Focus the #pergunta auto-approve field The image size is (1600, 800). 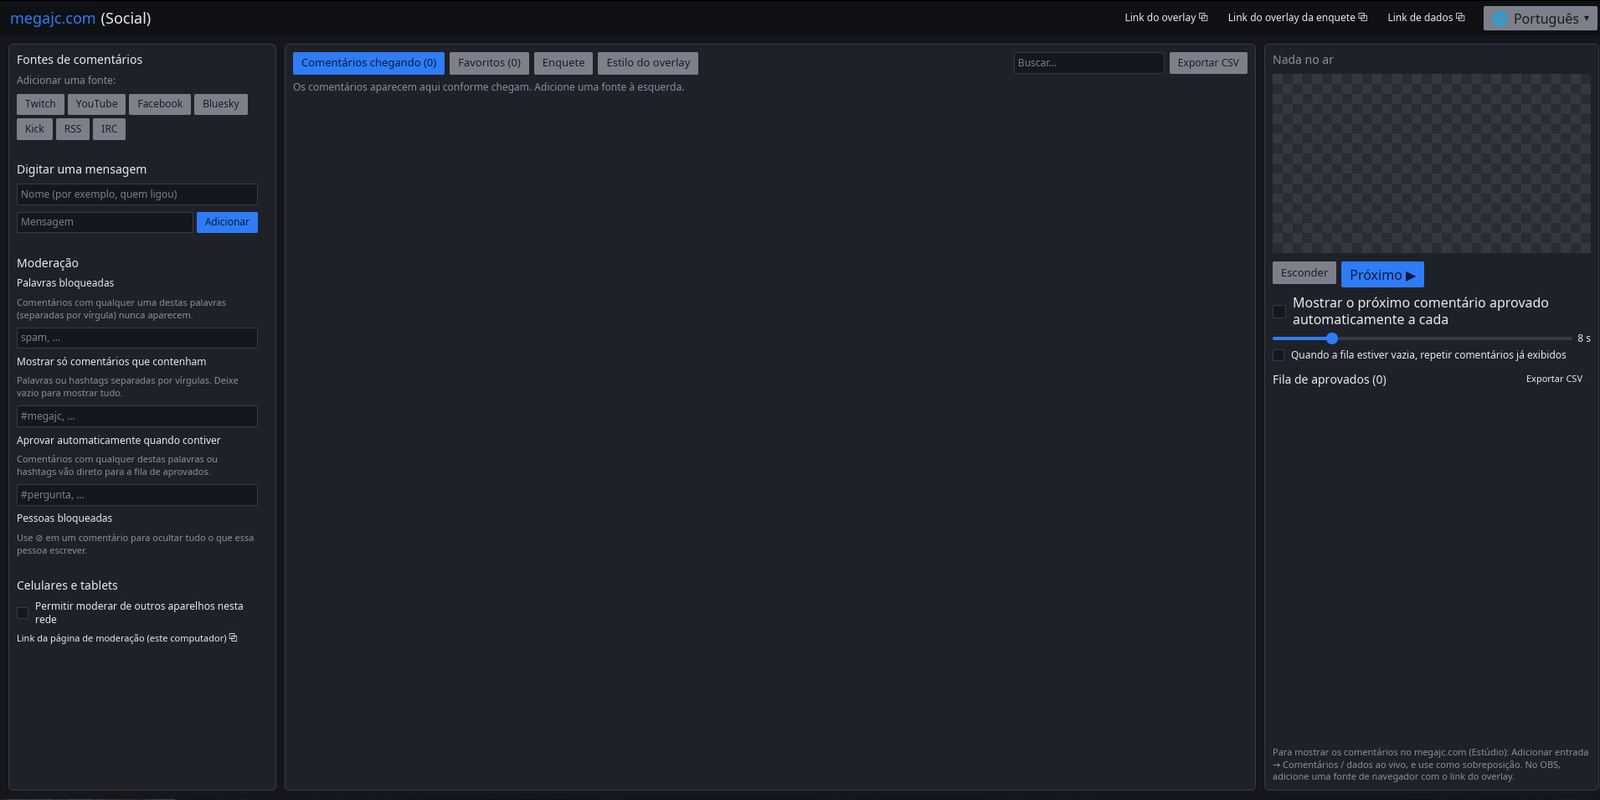click(x=137, y=495)
